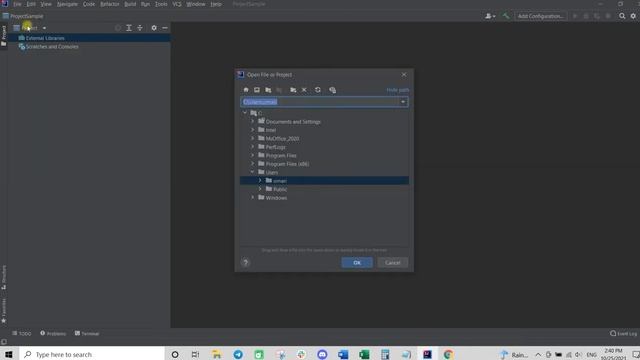Open the Edit menu
This screenshot has width=640, height=360.
(x=31, y=4)
